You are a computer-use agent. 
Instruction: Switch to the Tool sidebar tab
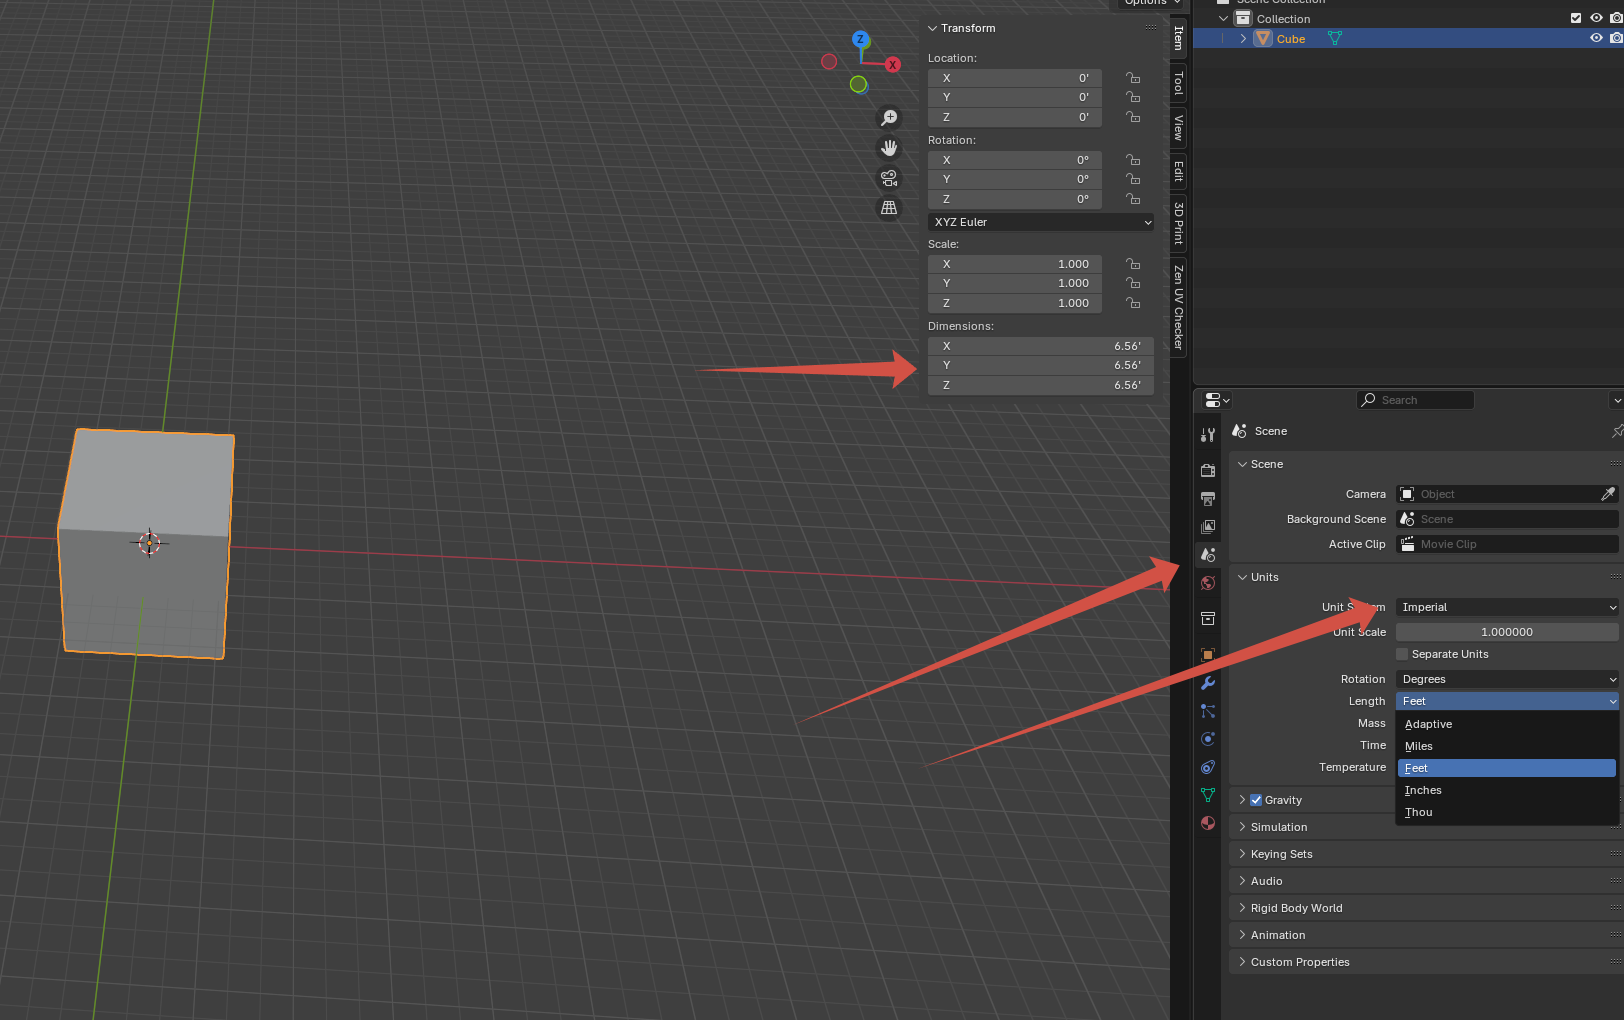coord(1178,83)
